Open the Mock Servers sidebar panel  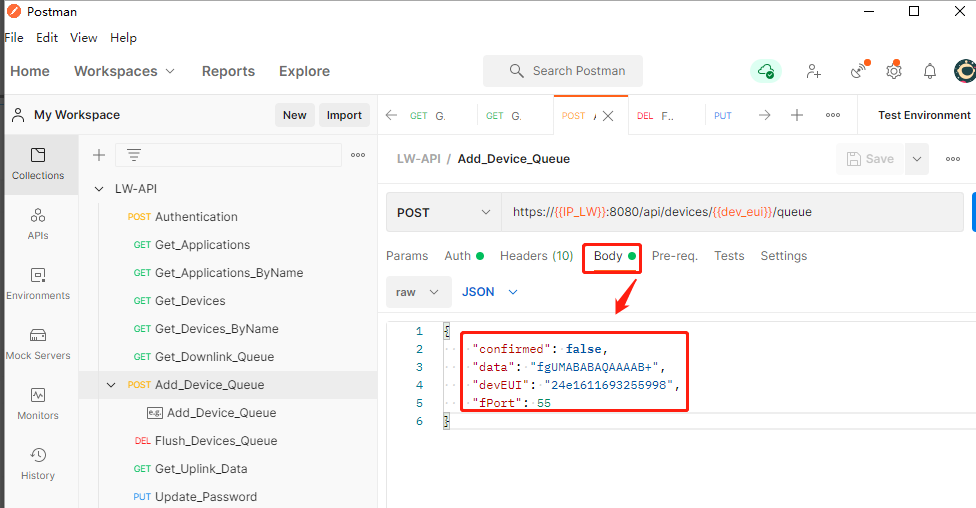(38, 344)
